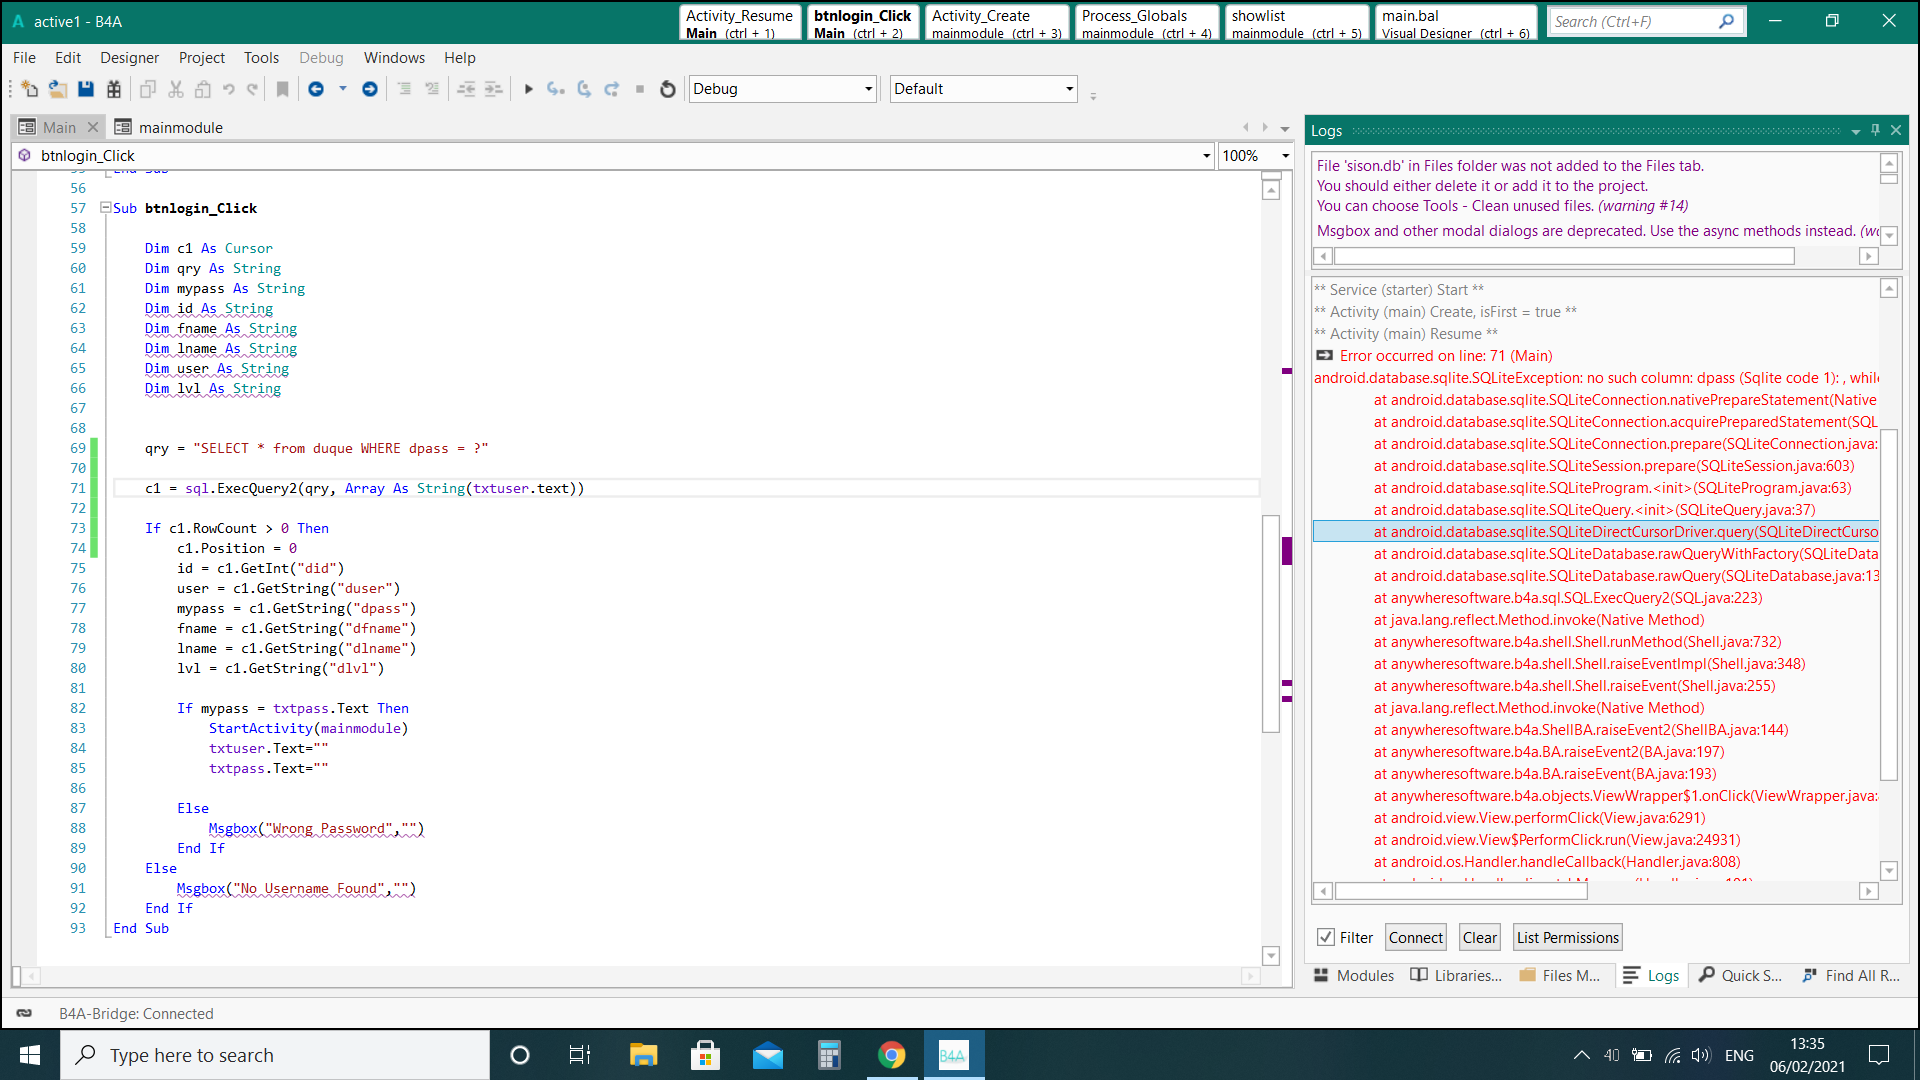Click the bookmark toggle icon
1920x1080 pixels.
coord(283,89)
